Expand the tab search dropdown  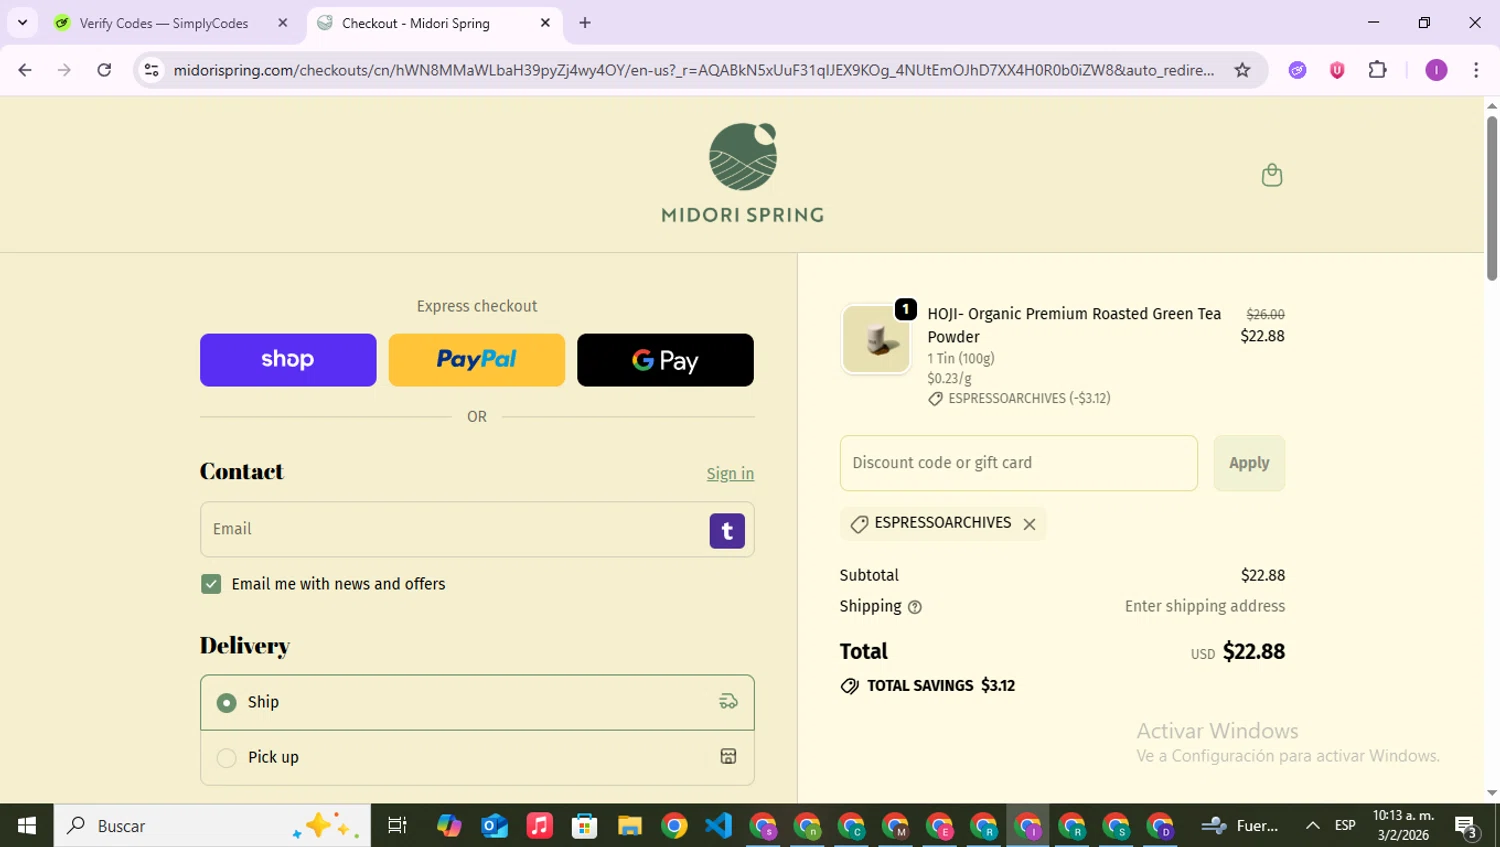click(x=22, y=22)
